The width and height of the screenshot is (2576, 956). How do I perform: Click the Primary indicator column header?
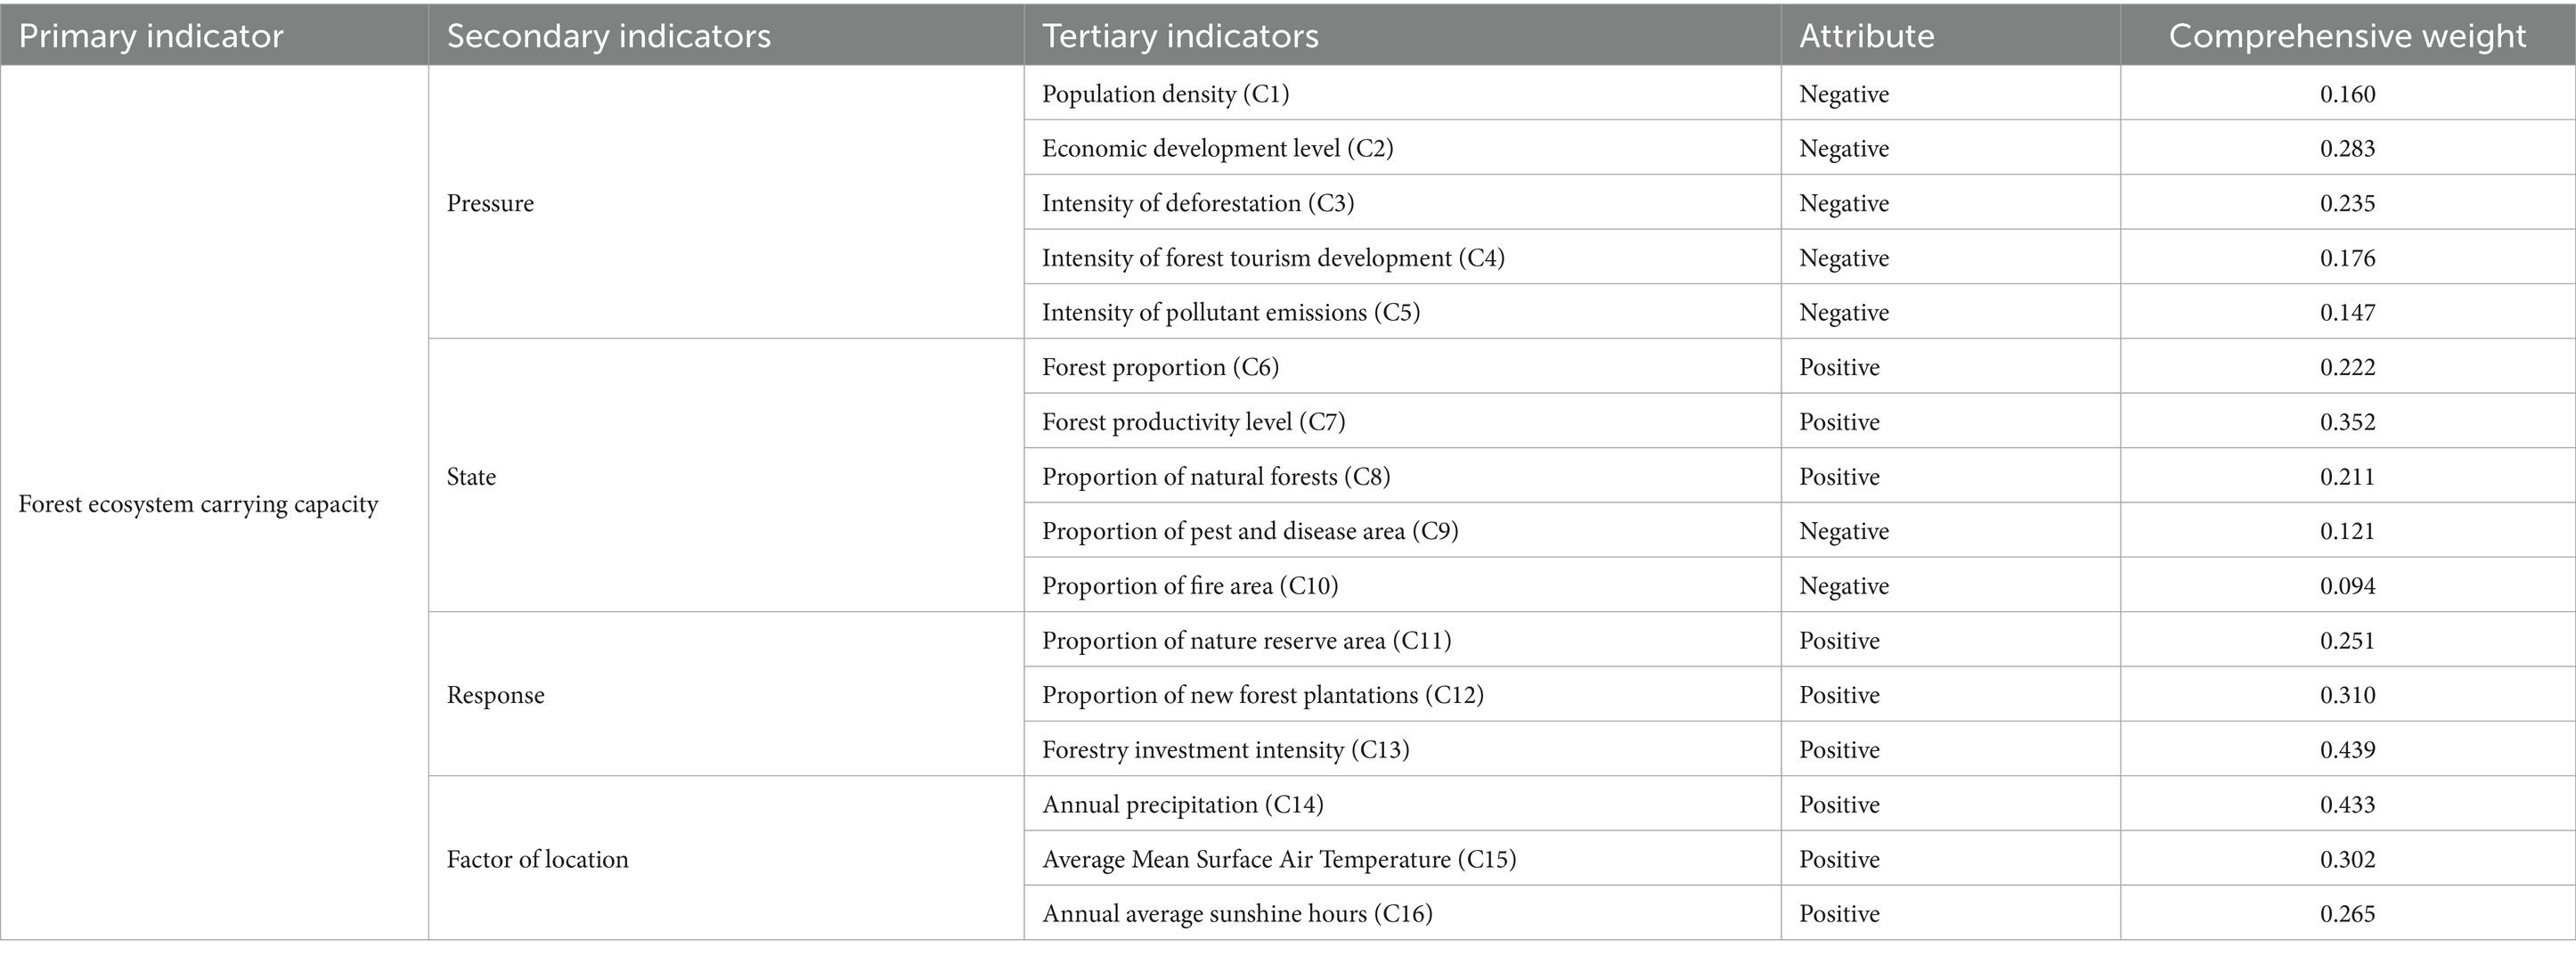(x=214, y=35)
